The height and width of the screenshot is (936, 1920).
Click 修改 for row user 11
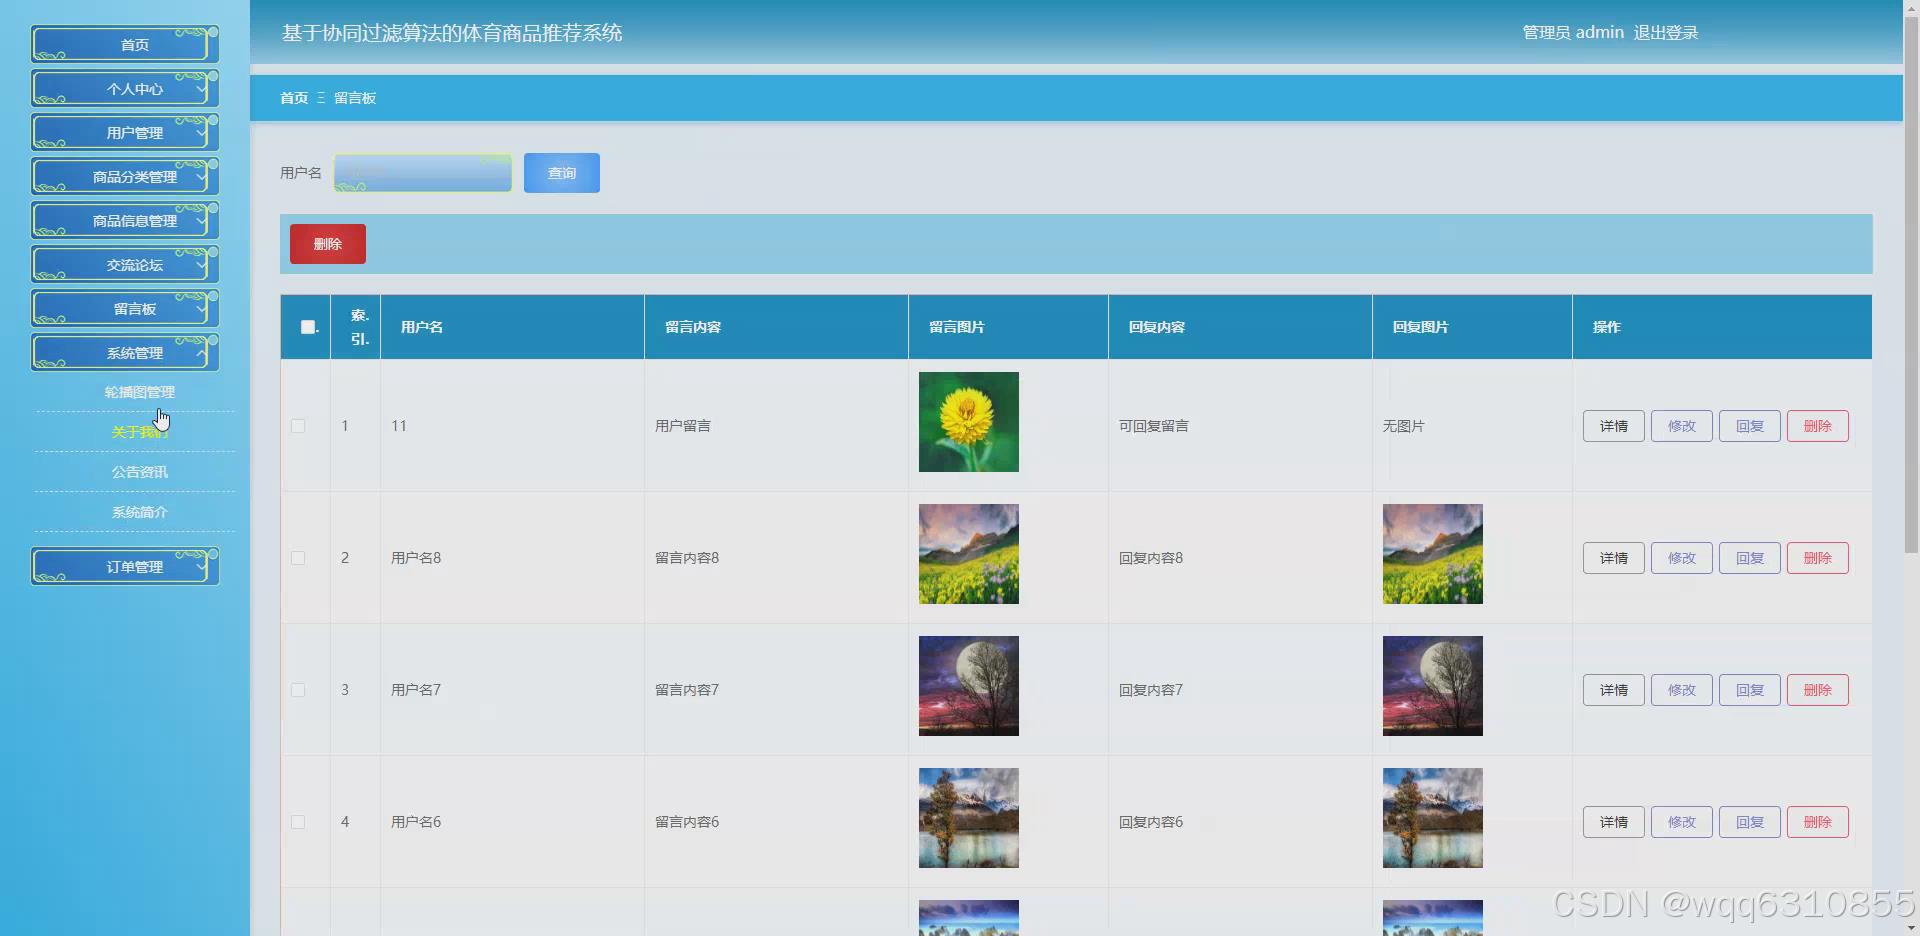(x=1682, y=426)
